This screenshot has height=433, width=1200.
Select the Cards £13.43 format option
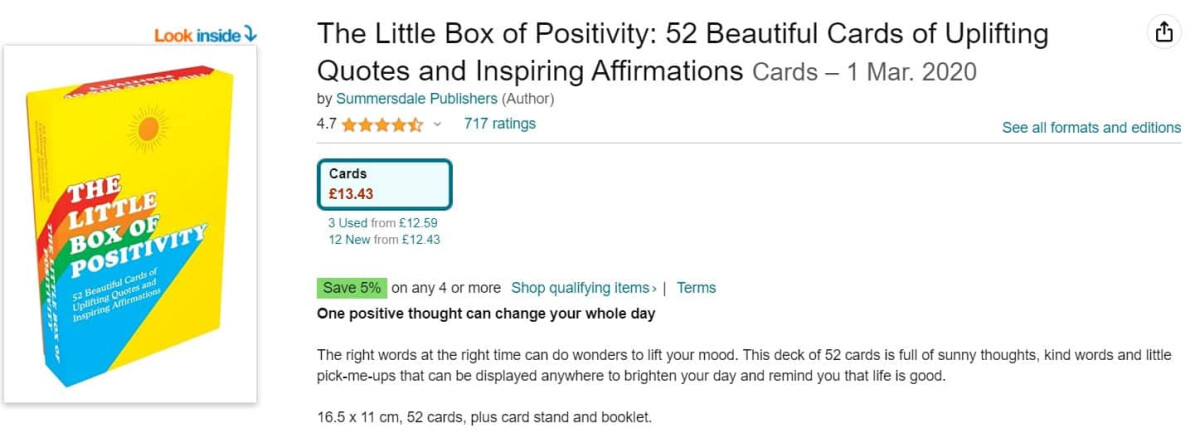(x=384, y=184)
